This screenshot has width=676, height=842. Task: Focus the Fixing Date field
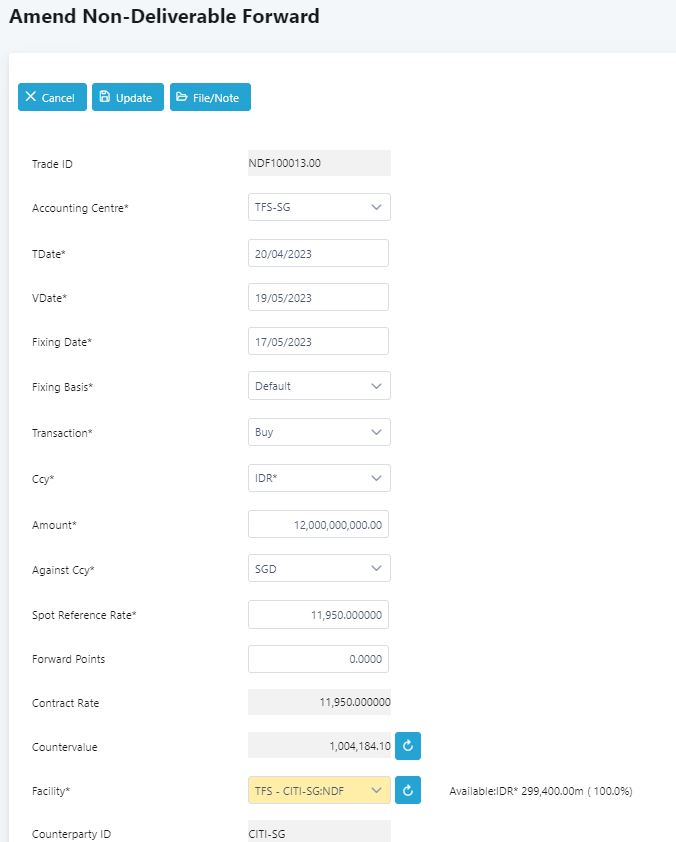(318, 341)
